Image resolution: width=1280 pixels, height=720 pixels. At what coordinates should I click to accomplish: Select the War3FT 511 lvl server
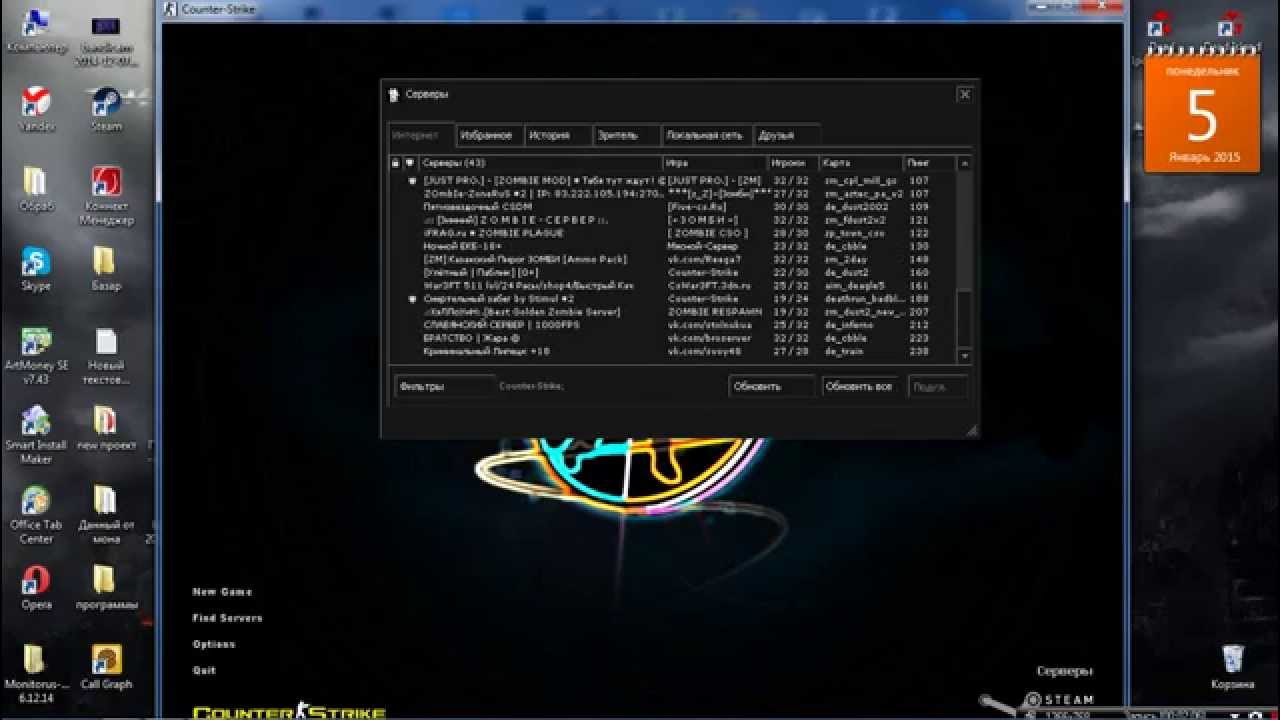point(672,286)
